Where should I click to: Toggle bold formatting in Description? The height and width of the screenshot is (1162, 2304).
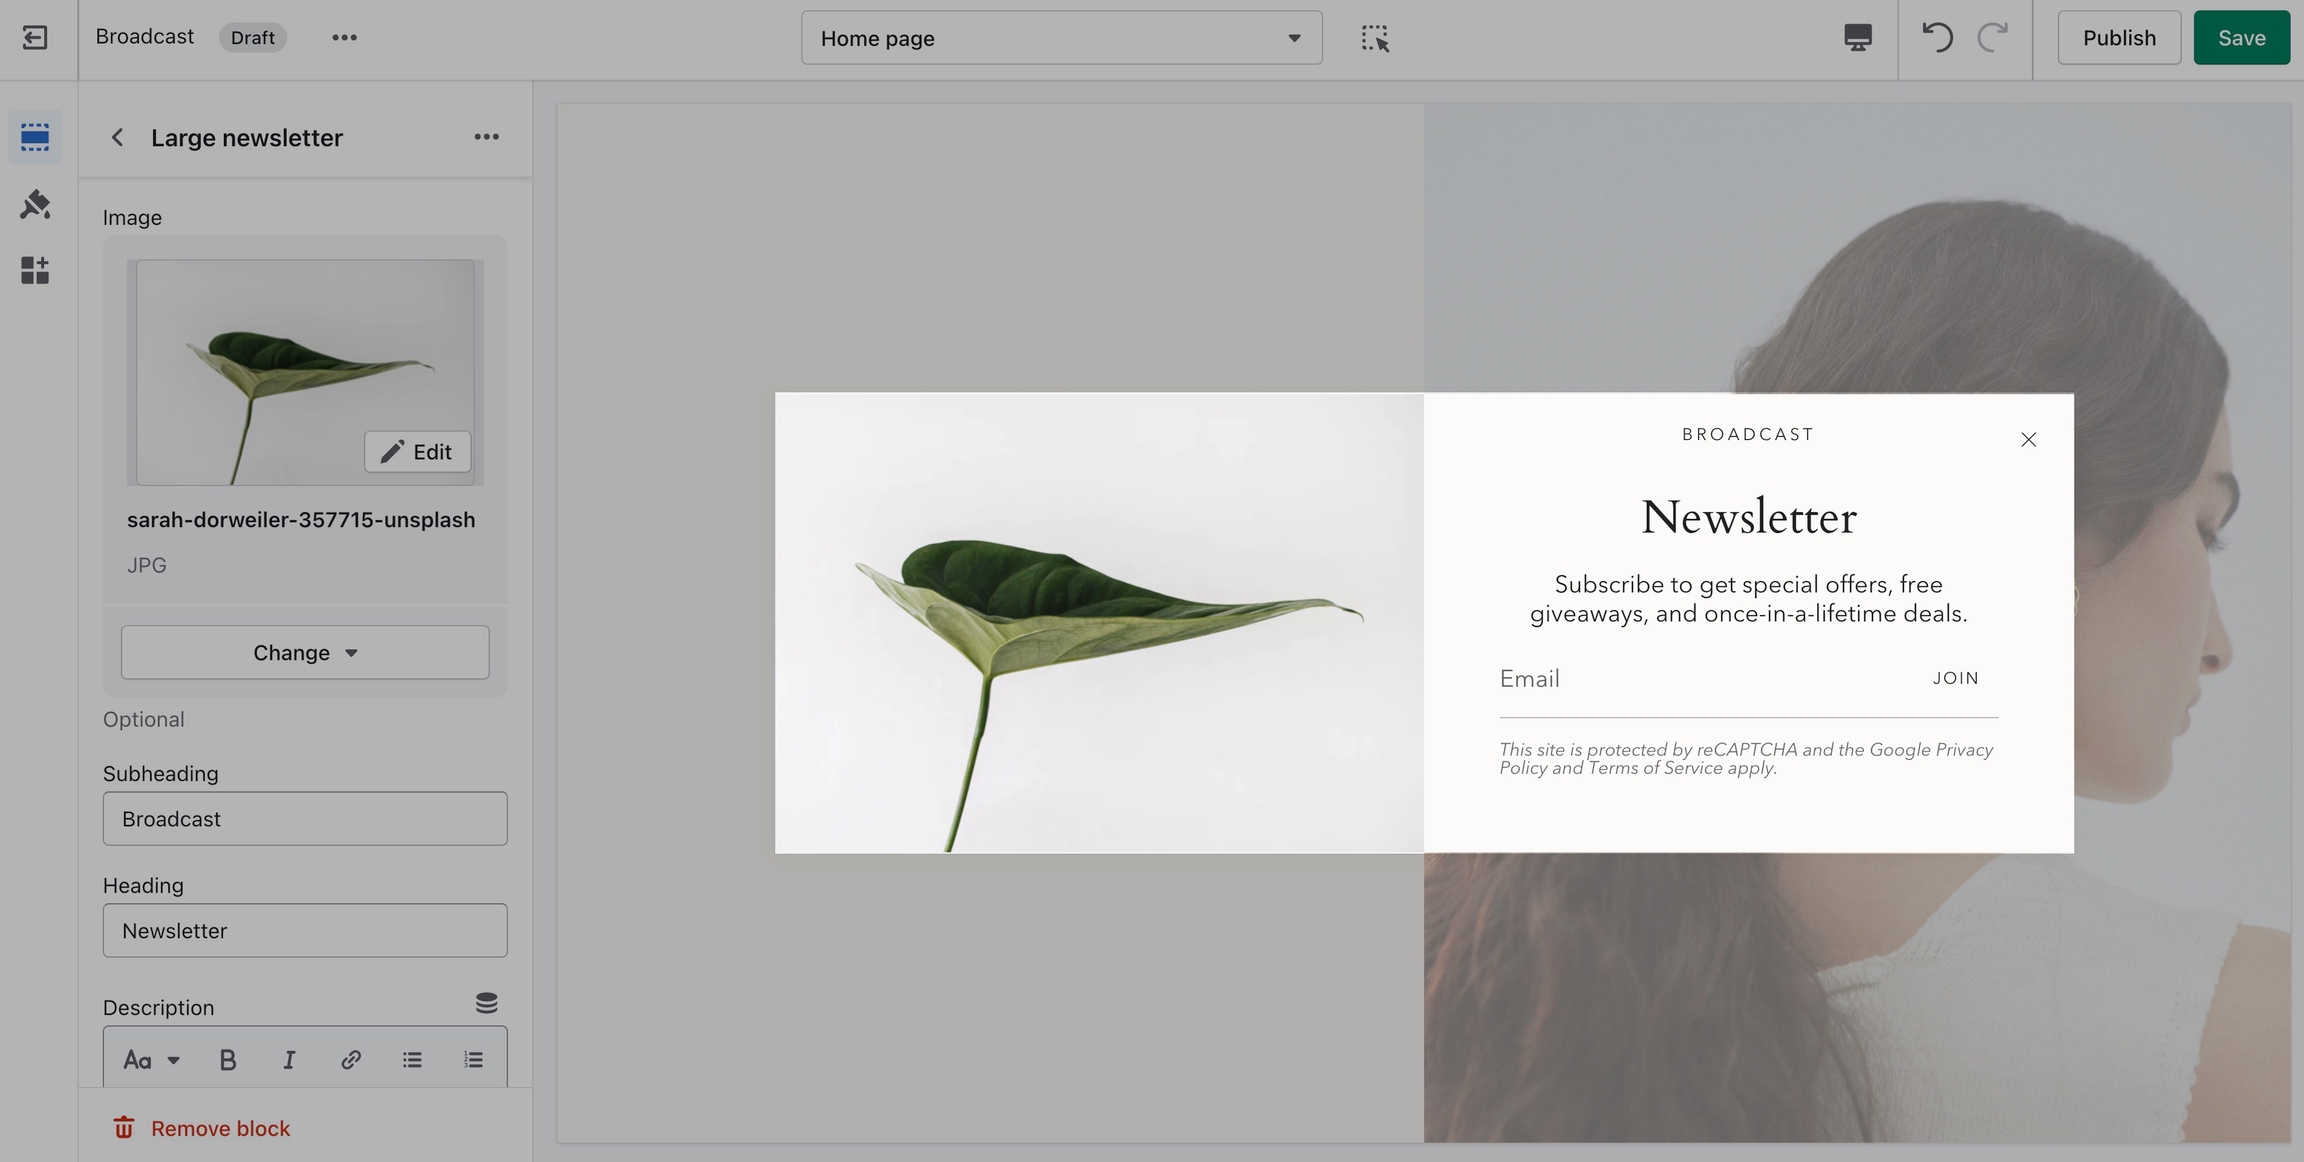(x=228, y=1060)
